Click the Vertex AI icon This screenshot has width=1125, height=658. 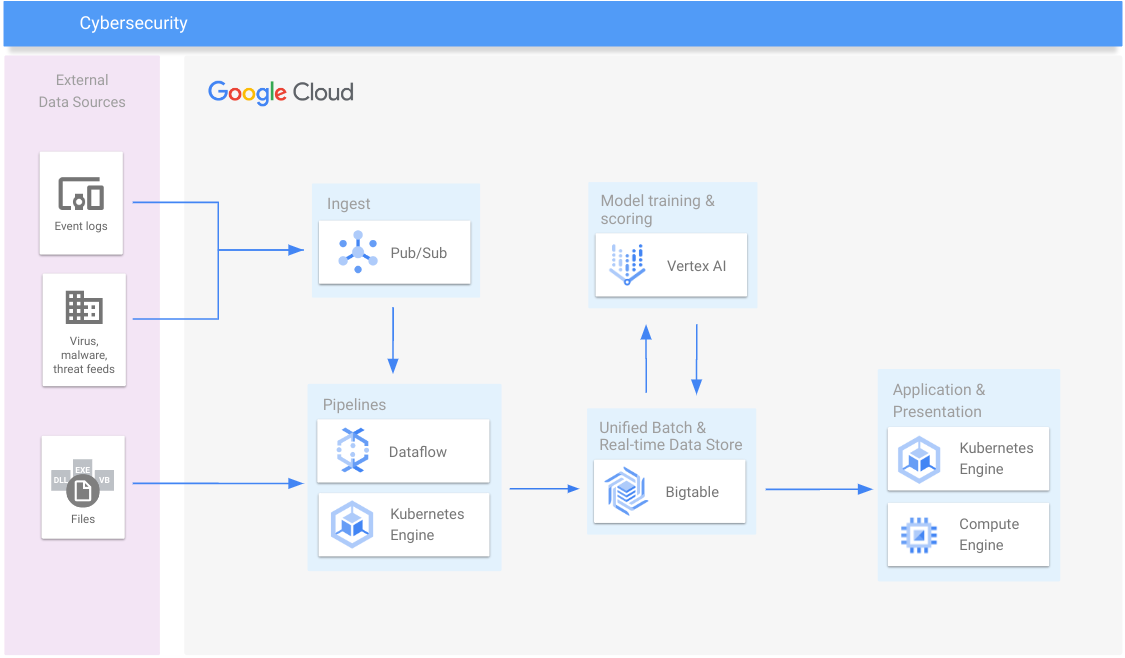click(x=627, y=266)
